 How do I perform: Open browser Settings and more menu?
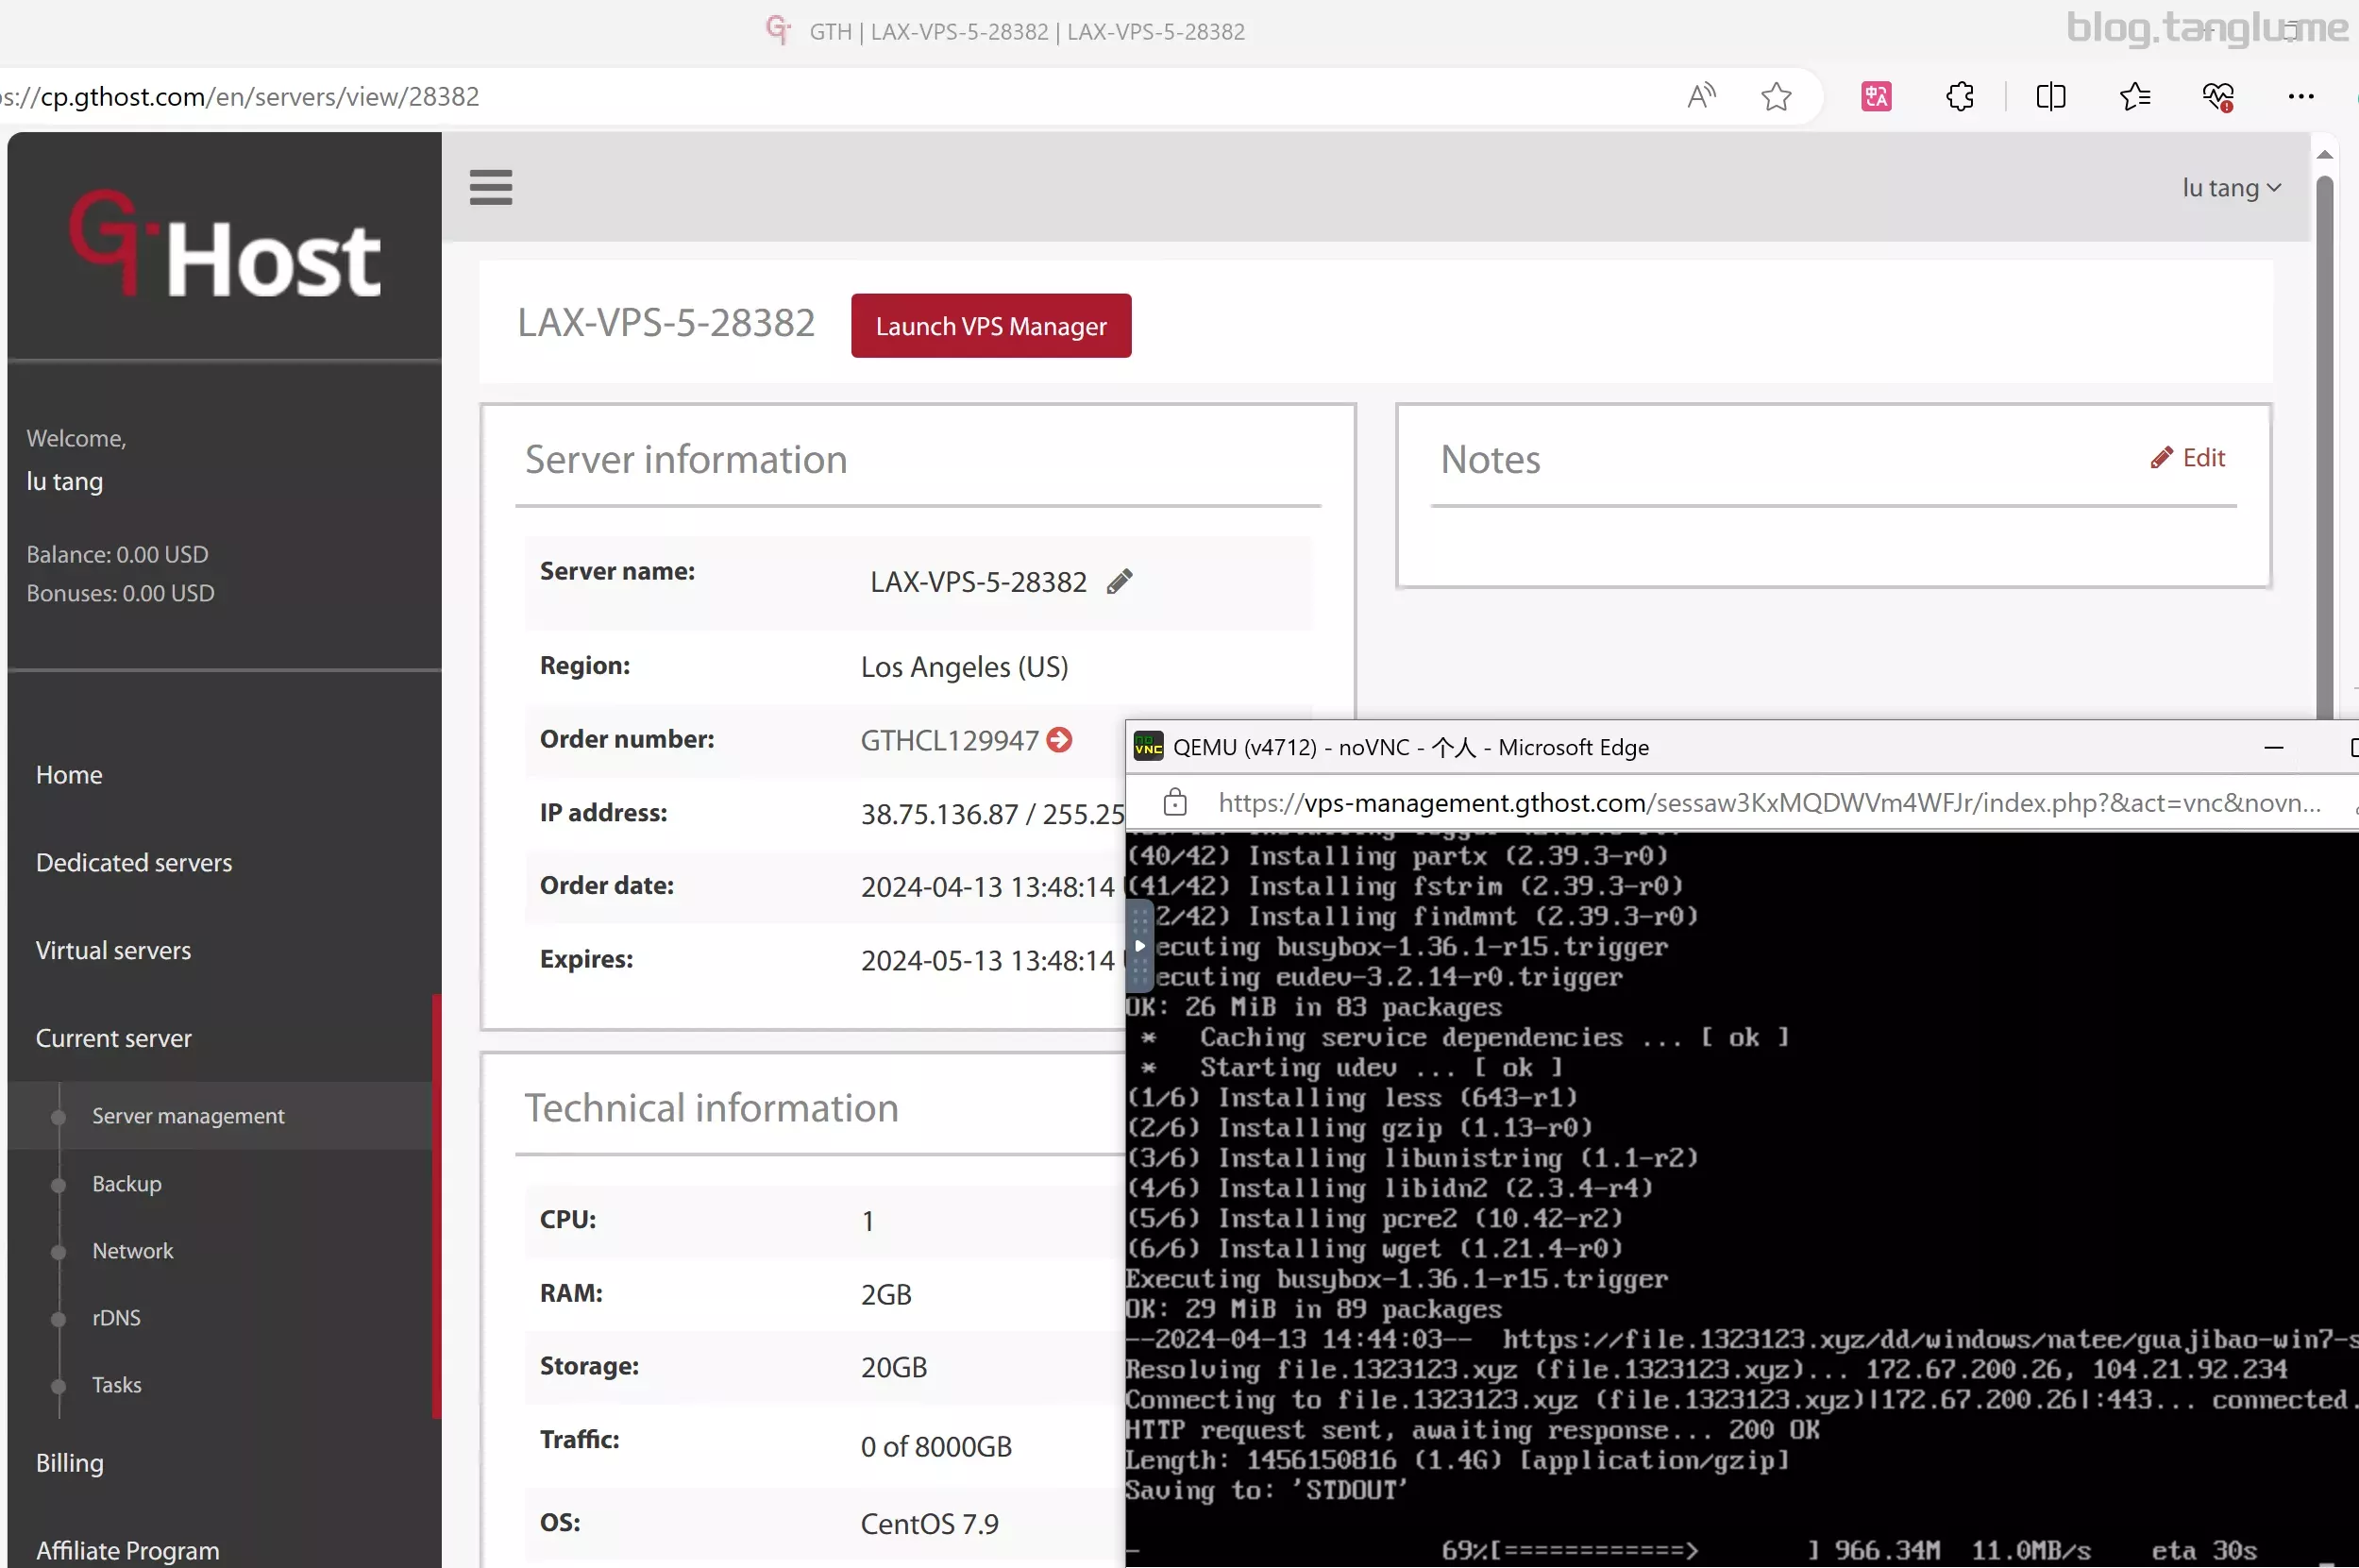point(2301,97)
